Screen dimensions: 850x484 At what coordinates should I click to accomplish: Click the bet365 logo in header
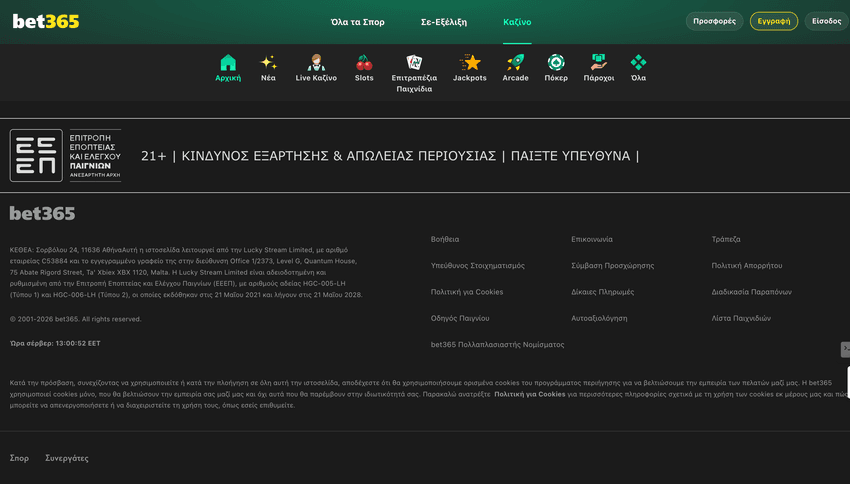46,22
